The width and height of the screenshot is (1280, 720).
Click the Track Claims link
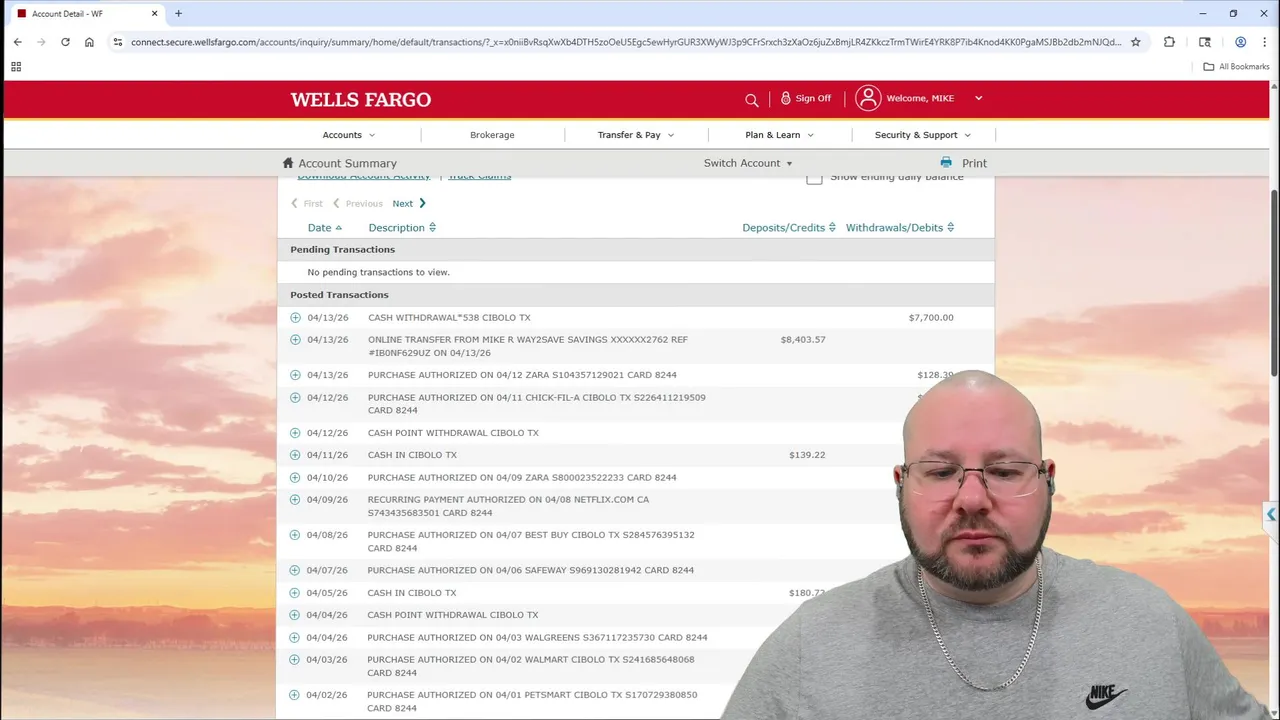[479, 177]
